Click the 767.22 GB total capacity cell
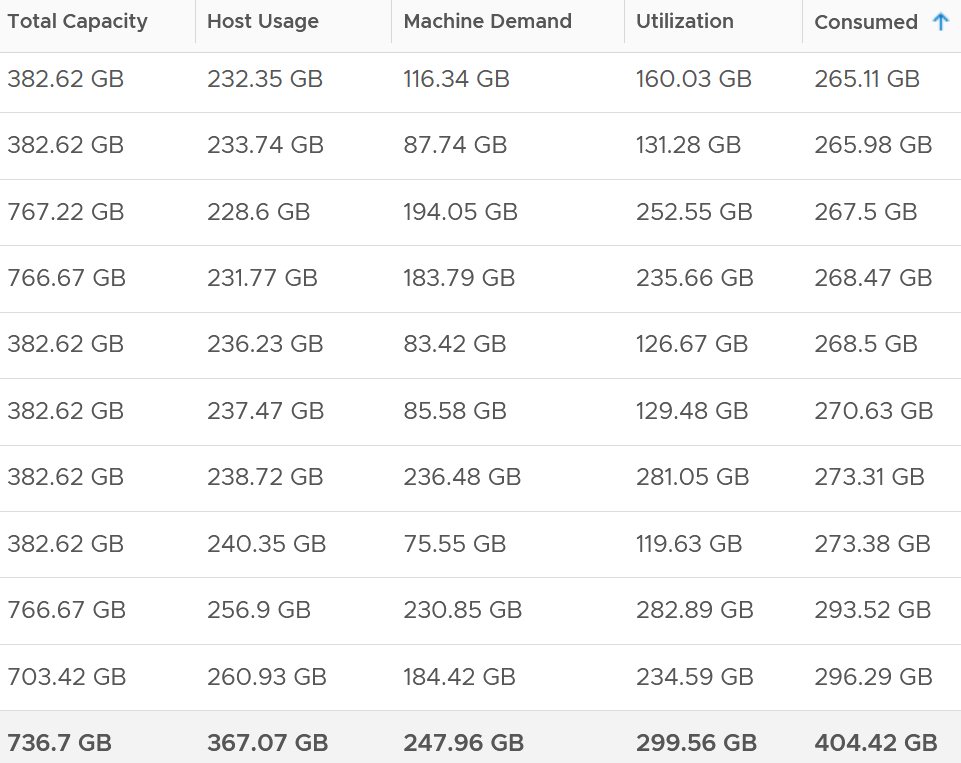This screenshot has height=763, width=961. point(66,212)
